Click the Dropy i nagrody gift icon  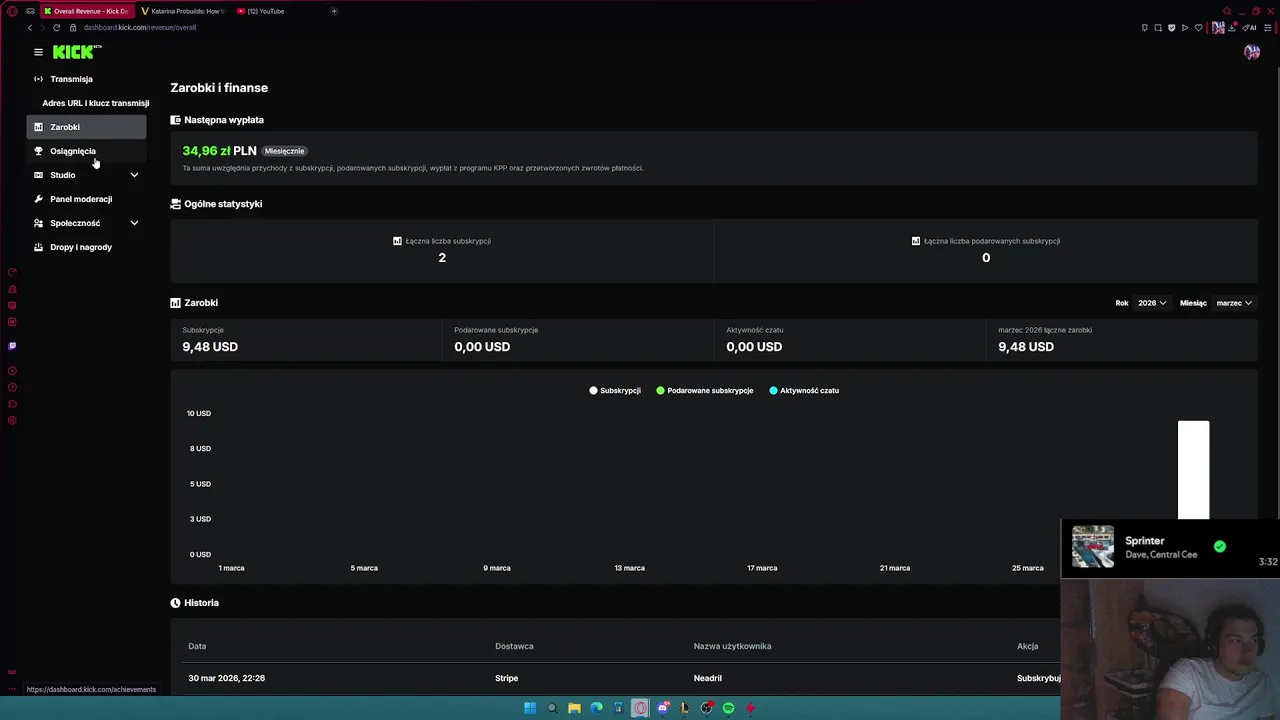[38, 247]
